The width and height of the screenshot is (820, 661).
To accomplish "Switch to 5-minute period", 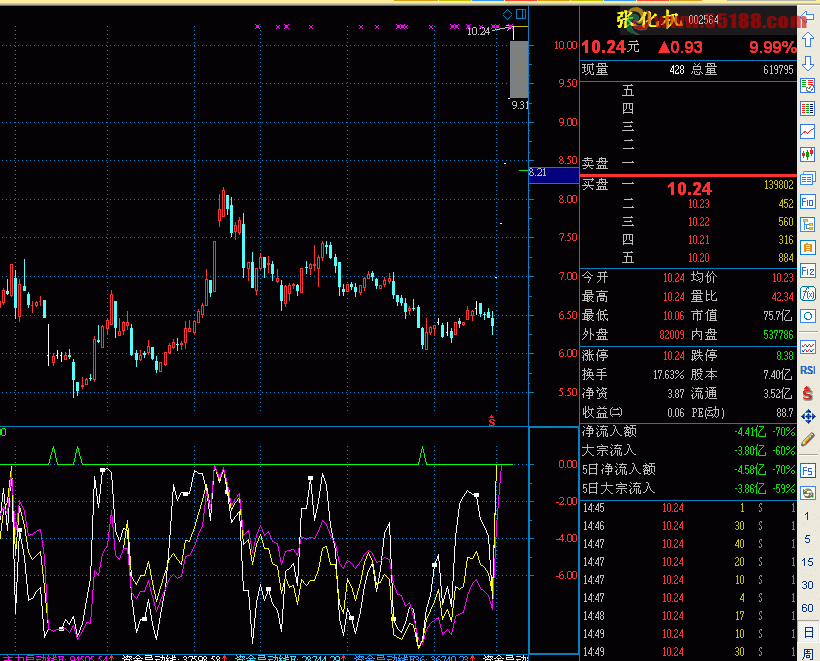I will point(807,539).
